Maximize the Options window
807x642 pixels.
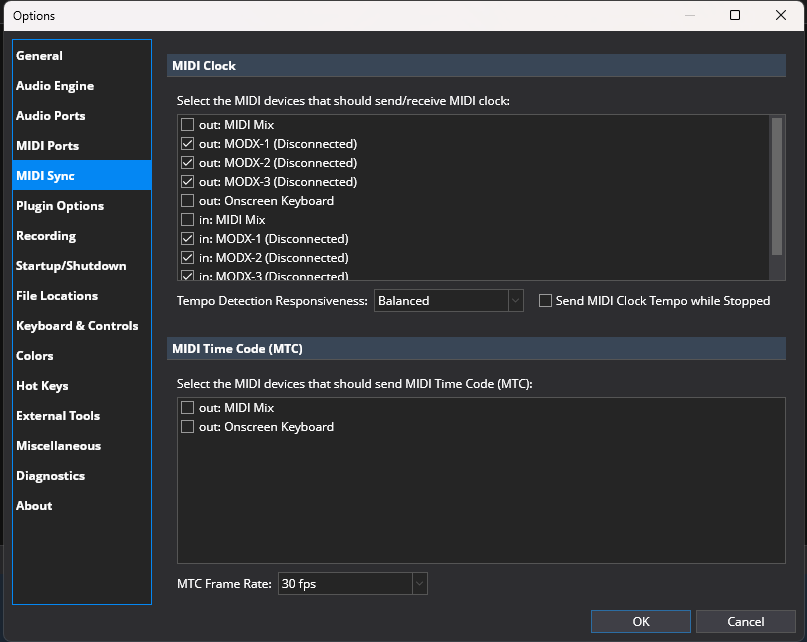(735, 15)
